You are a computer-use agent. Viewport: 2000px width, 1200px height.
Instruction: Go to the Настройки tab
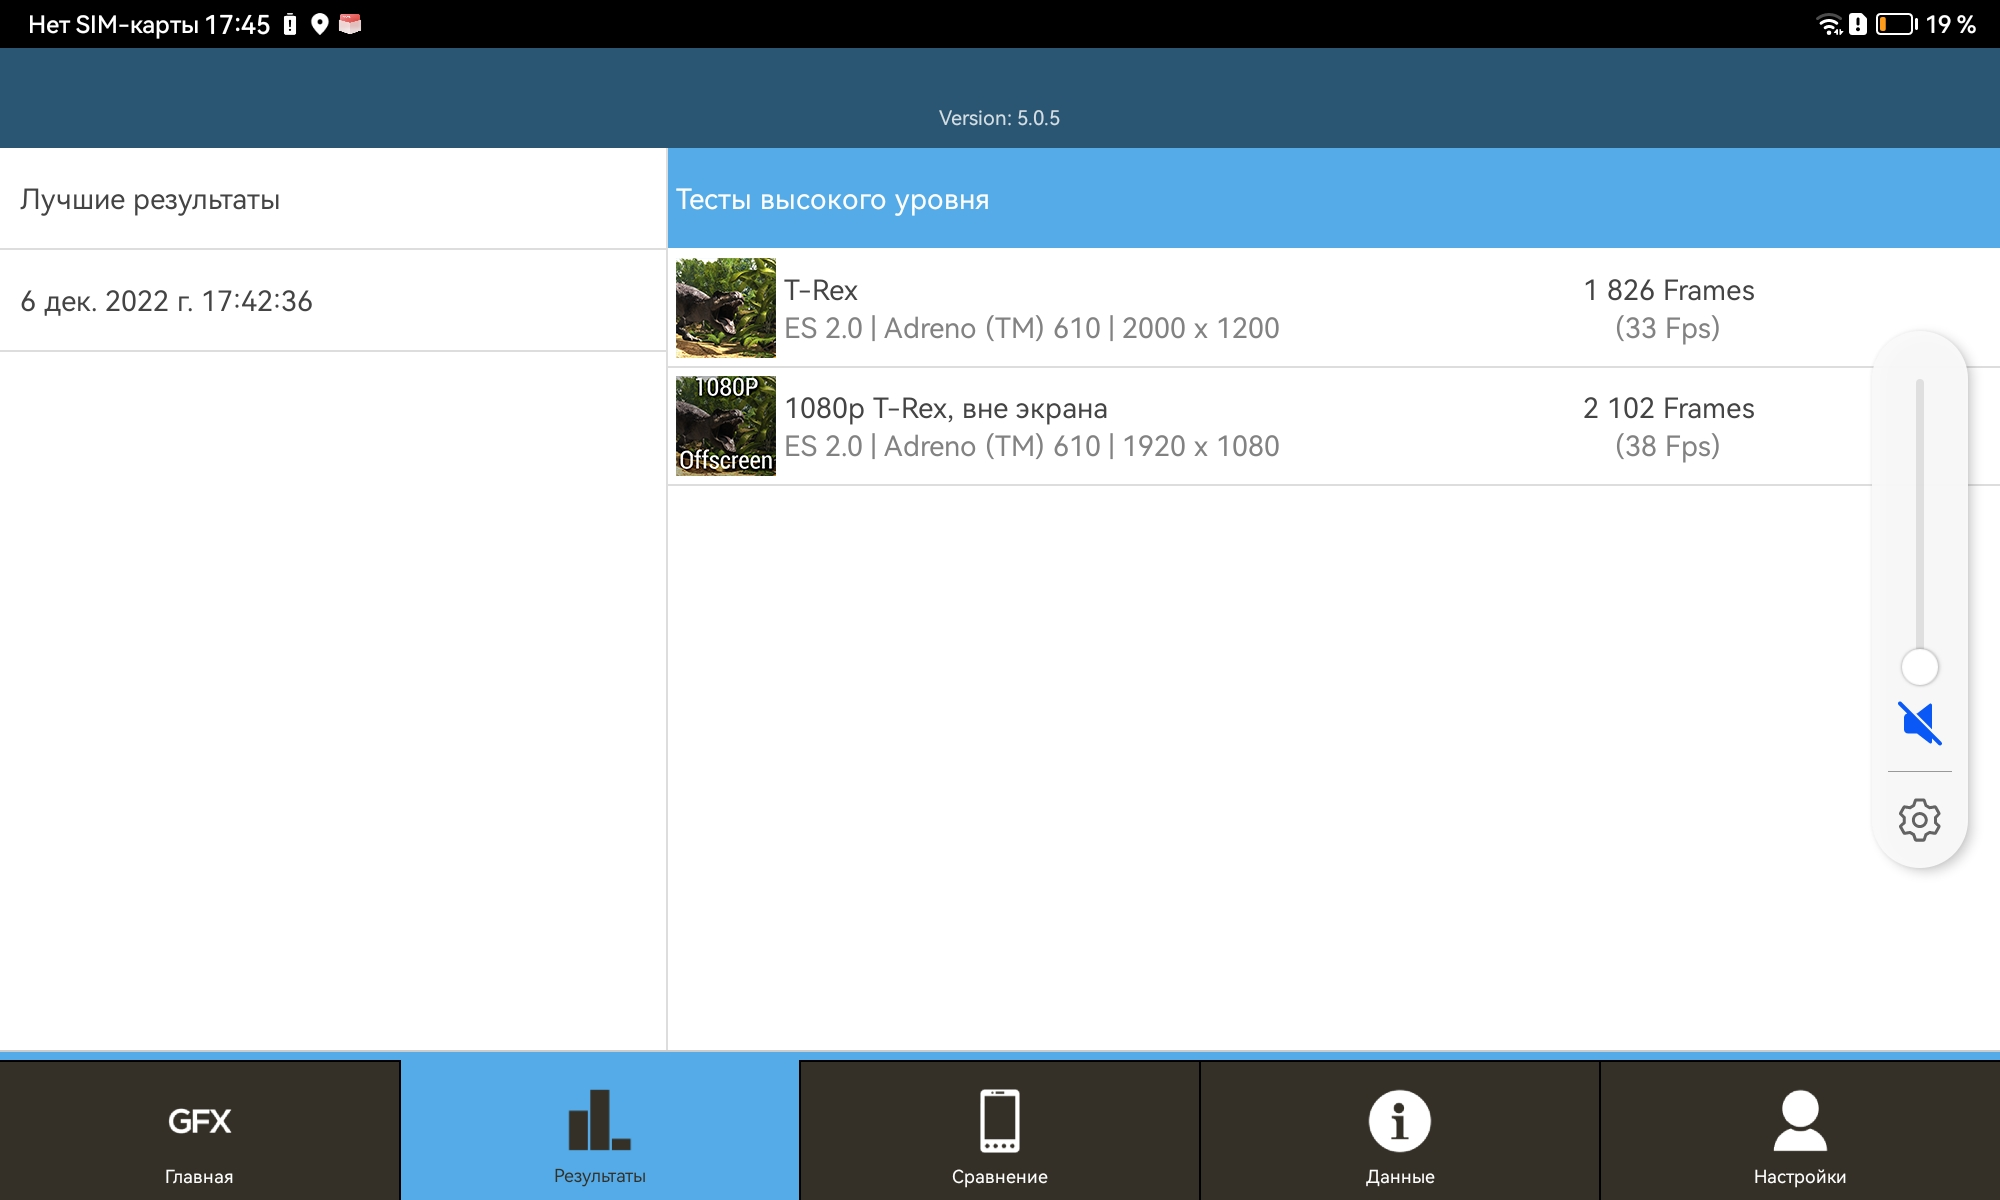[x=1800, y=1131]
